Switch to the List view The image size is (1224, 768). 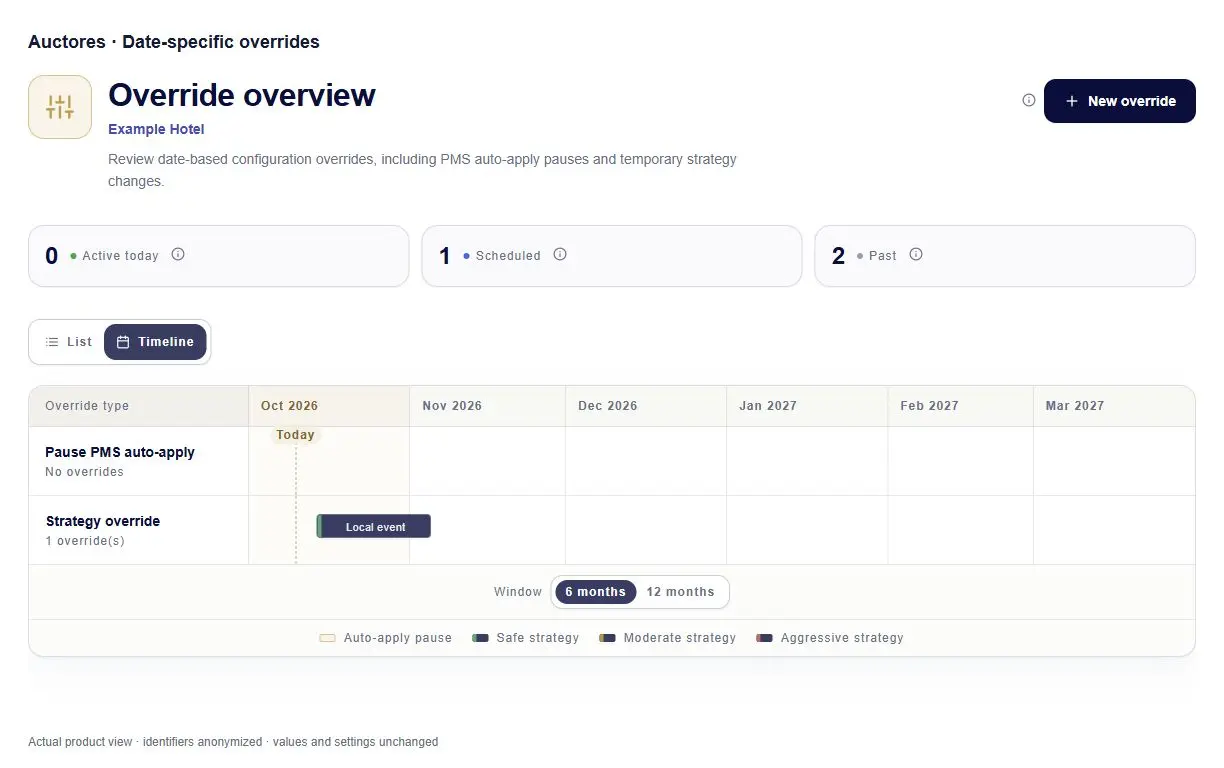coord(68,342)
